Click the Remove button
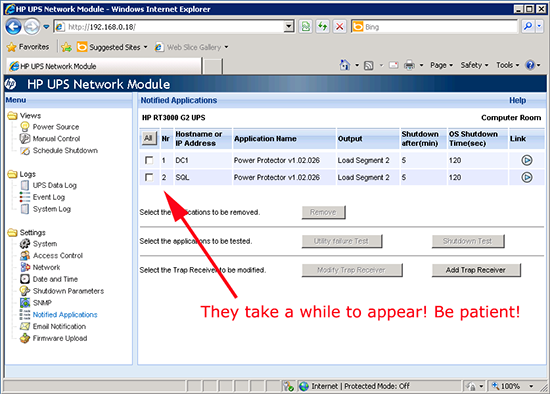 pyautogui.click(x=323, y=212)
